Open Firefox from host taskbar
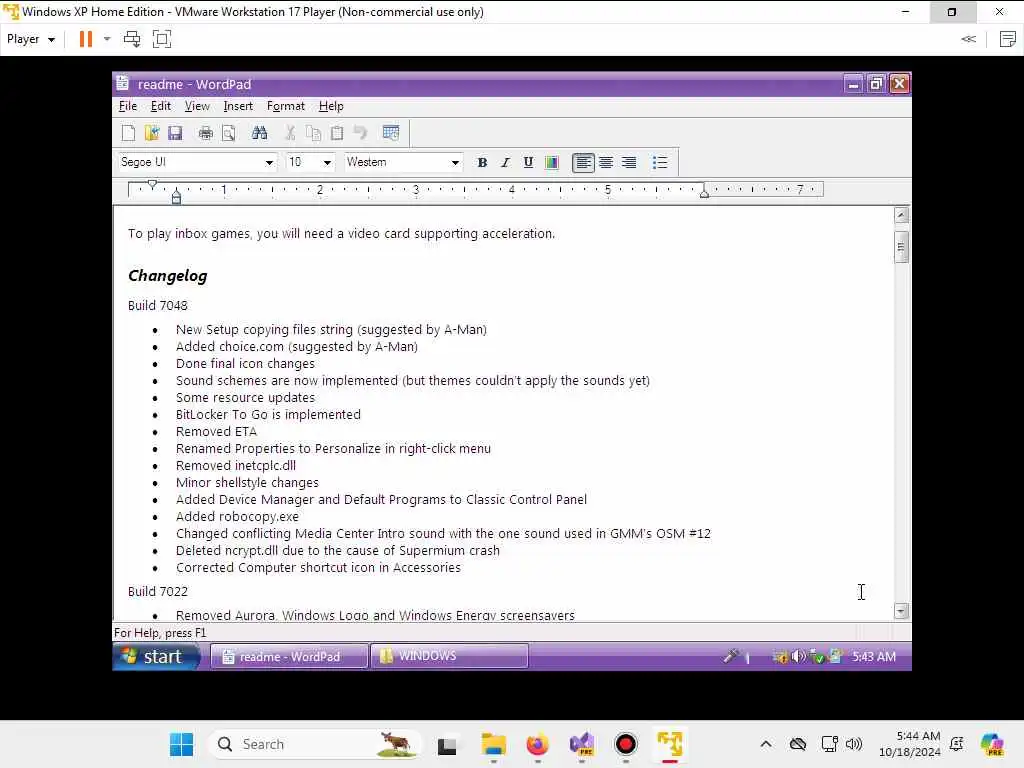1024x768 pixels. pyautogui.click(x=537, y=744)
